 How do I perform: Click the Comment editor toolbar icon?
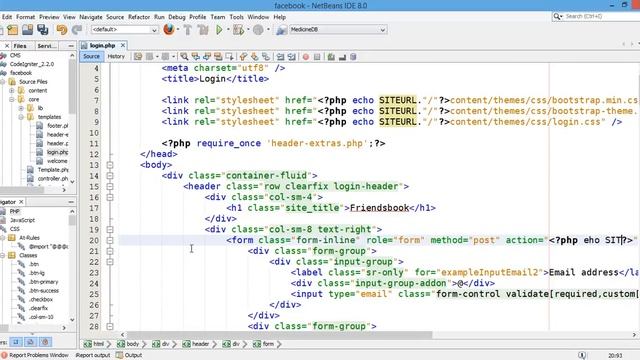point(331,57)
